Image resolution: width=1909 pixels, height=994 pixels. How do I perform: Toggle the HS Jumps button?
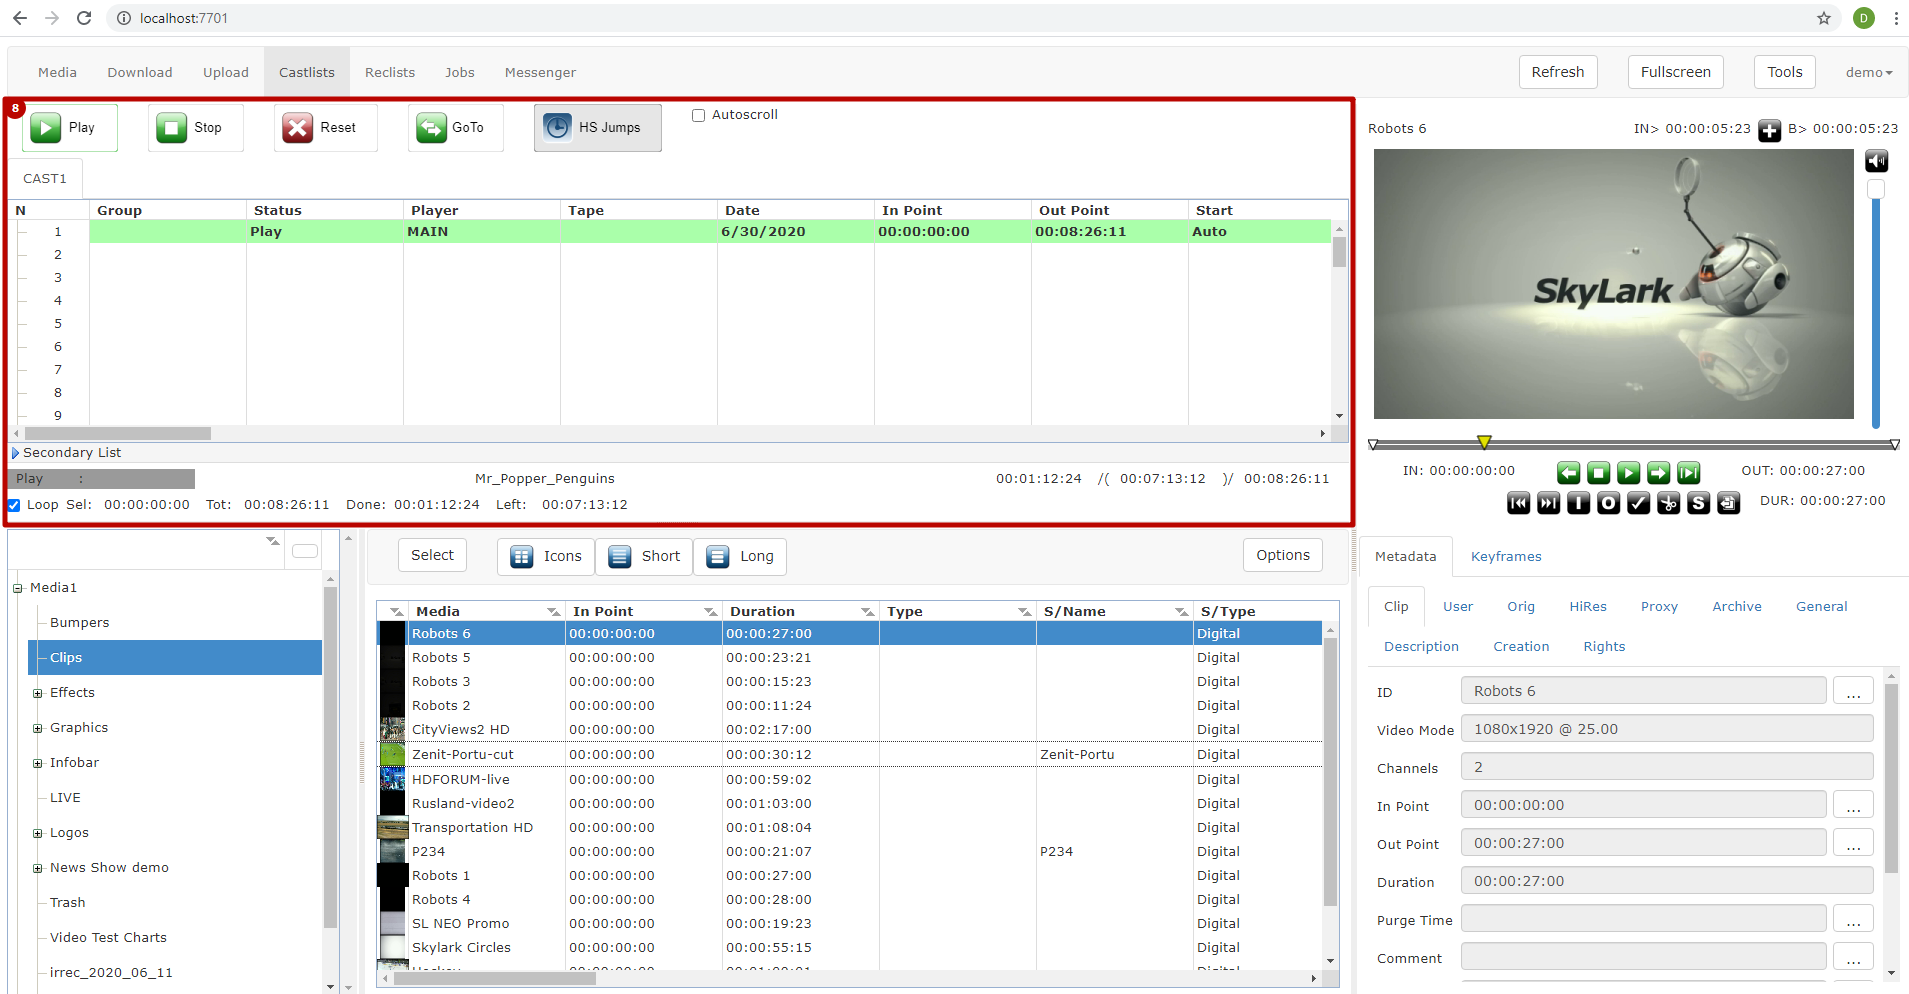click(598, 128)
